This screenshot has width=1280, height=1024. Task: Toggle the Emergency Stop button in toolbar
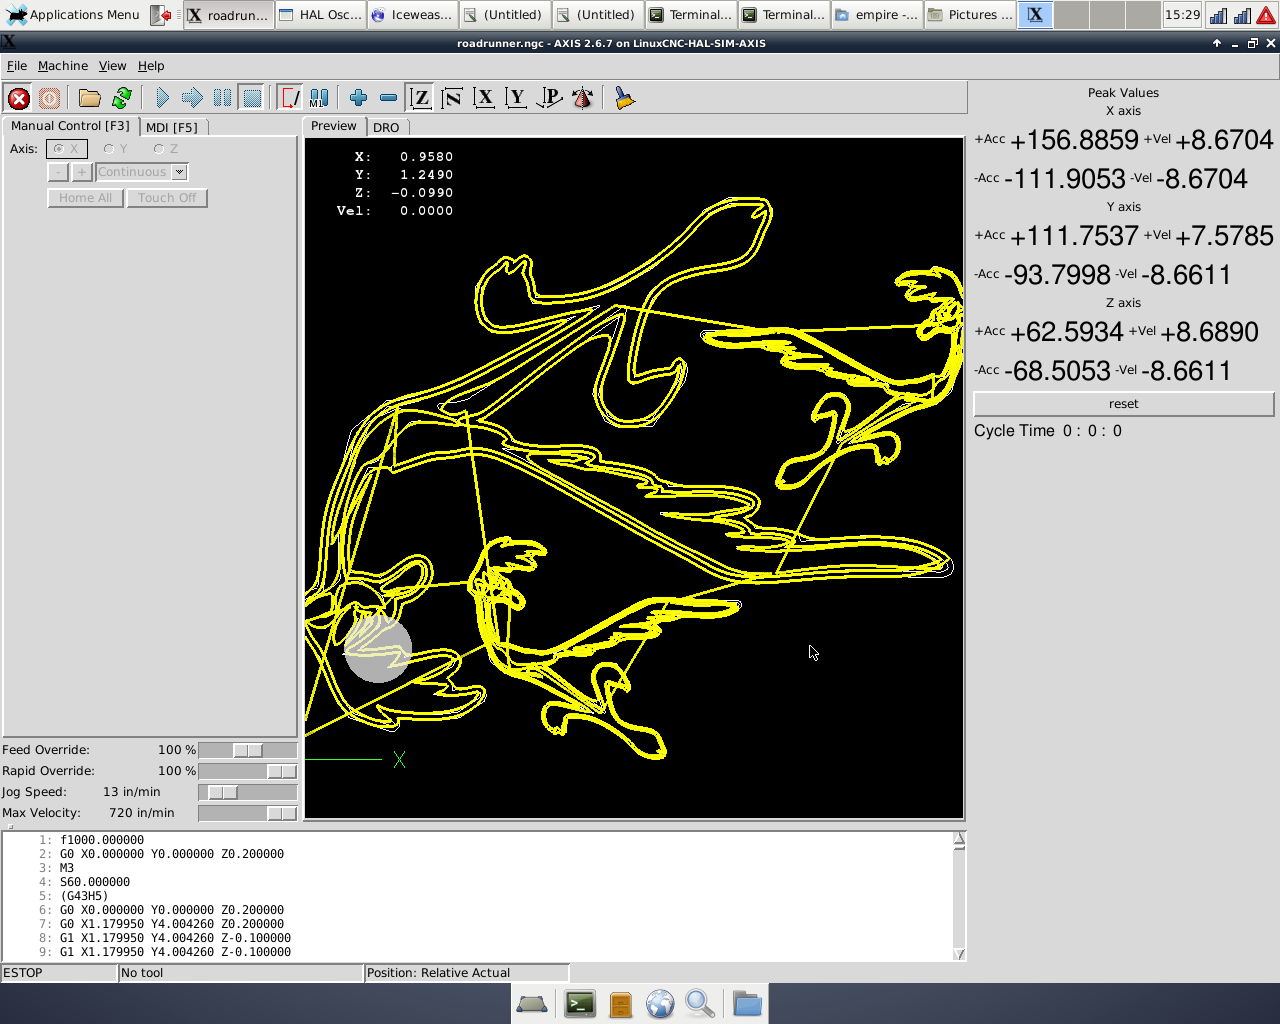click(18, 98)
